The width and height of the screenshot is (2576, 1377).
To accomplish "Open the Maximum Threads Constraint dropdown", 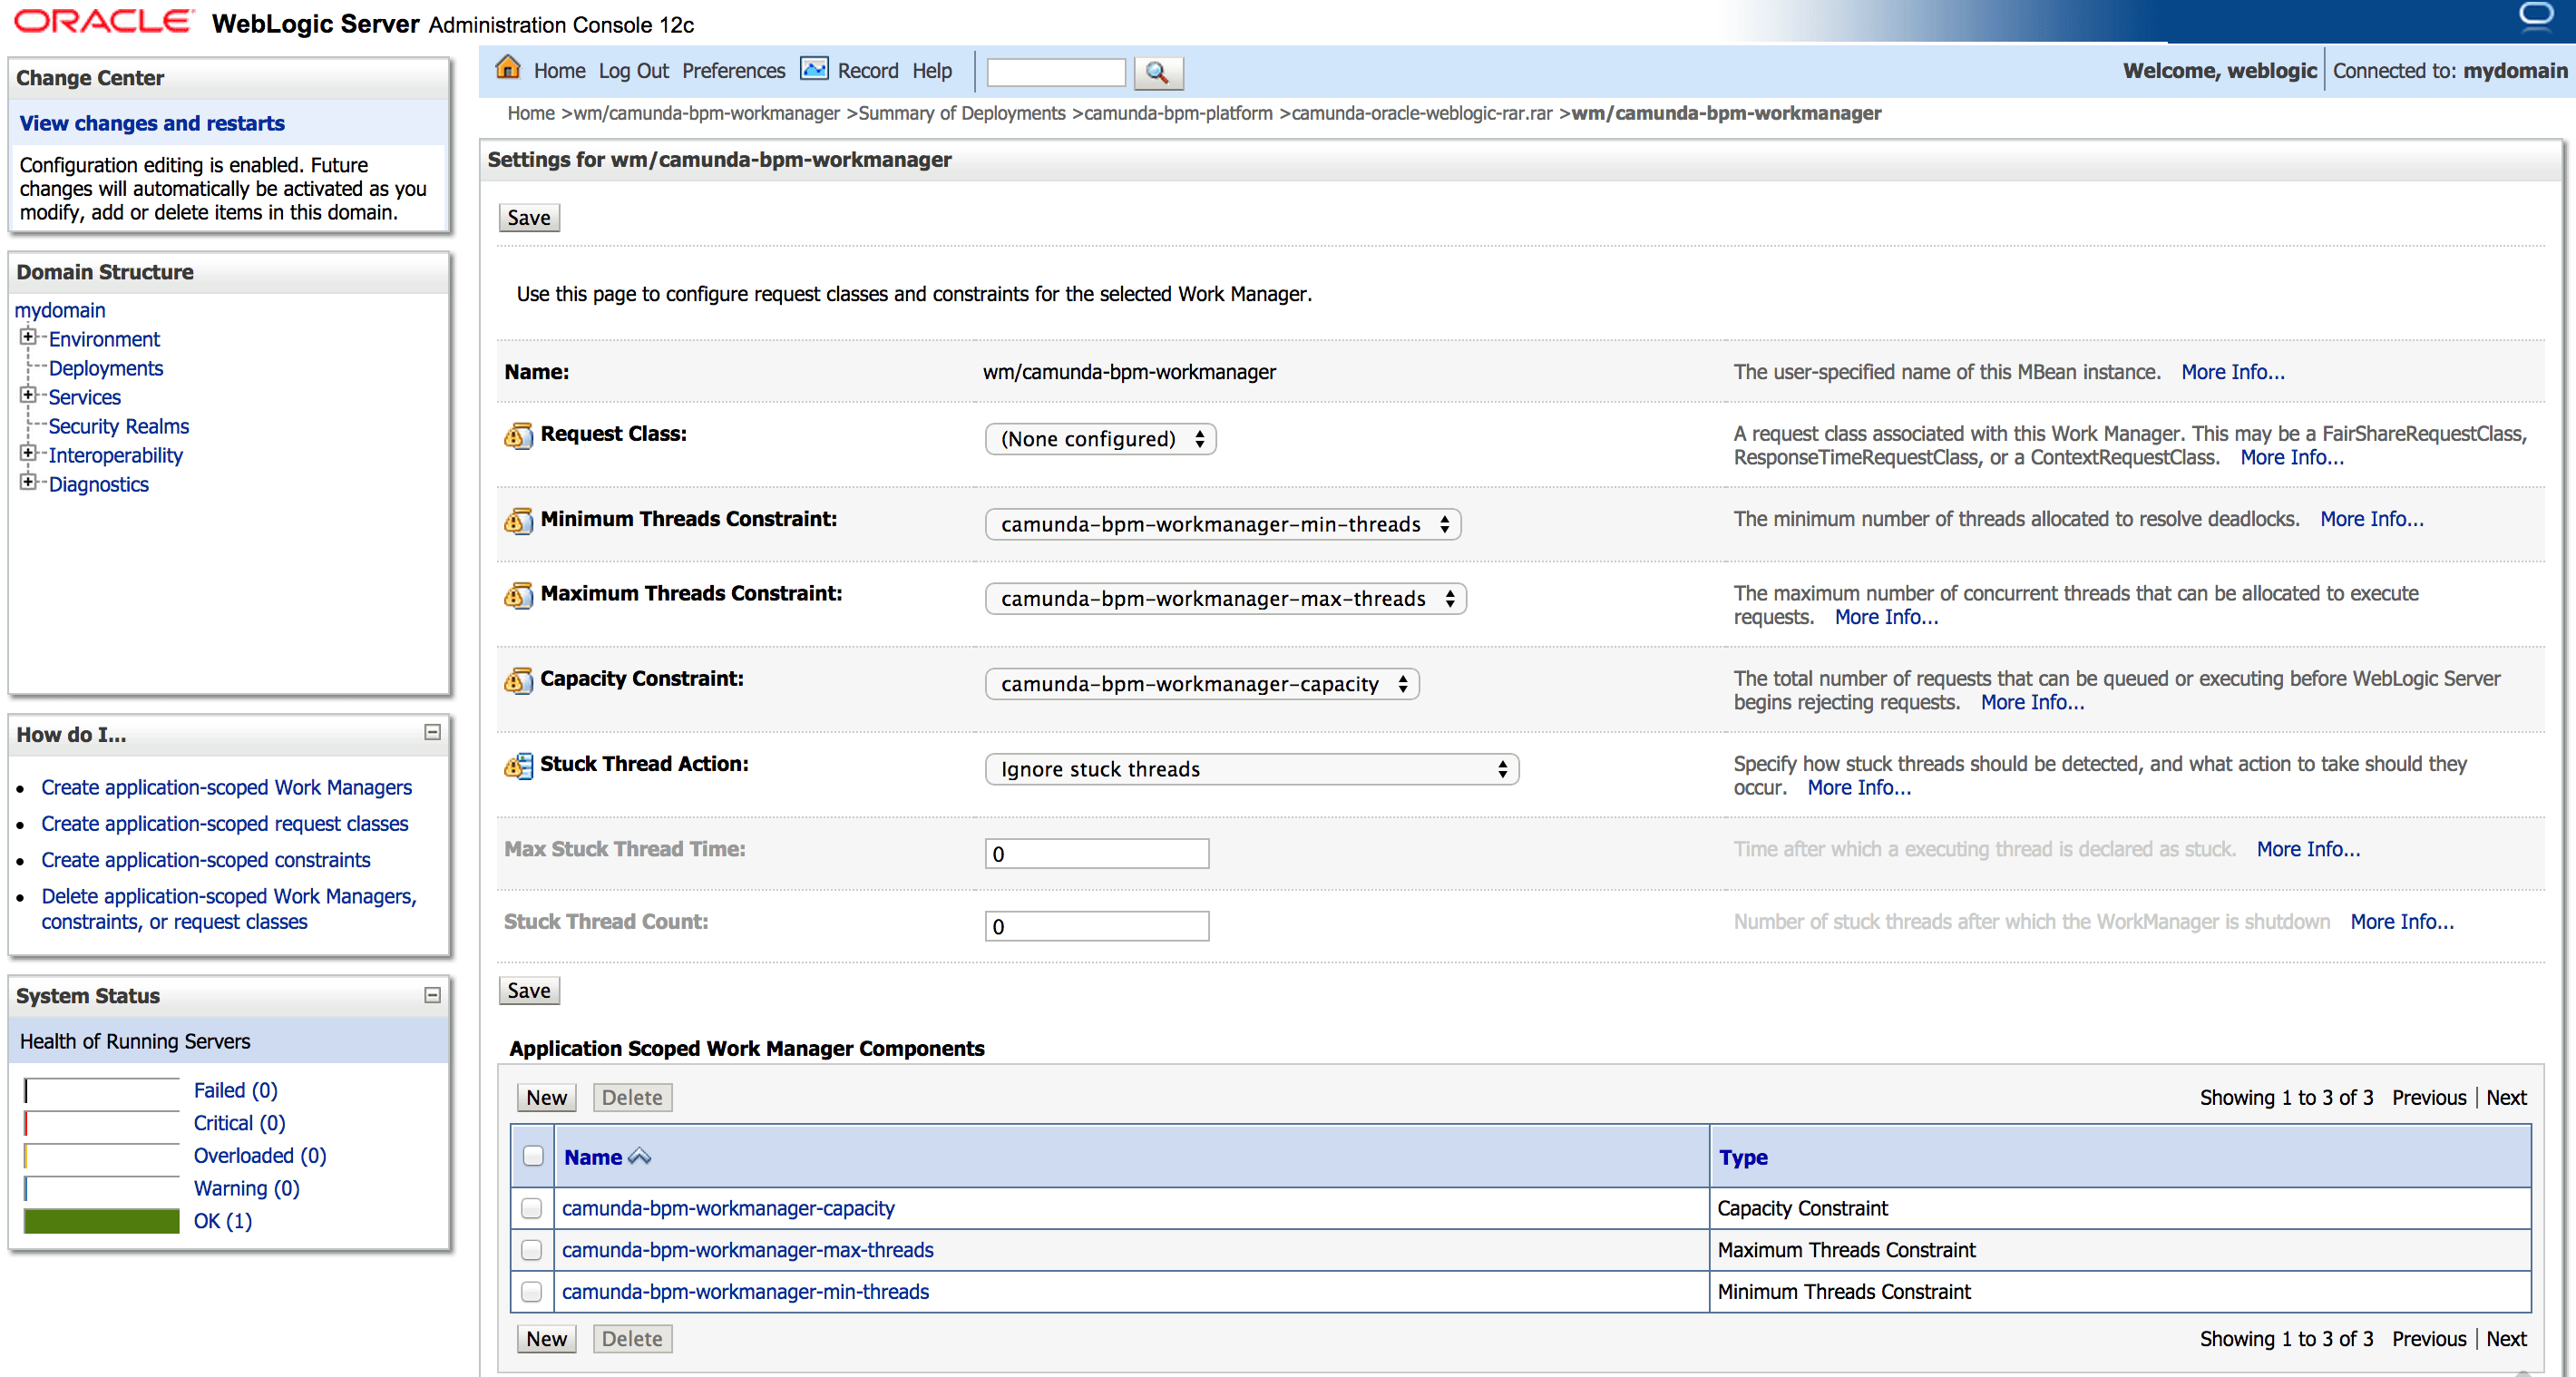I will click(1225, 599).
